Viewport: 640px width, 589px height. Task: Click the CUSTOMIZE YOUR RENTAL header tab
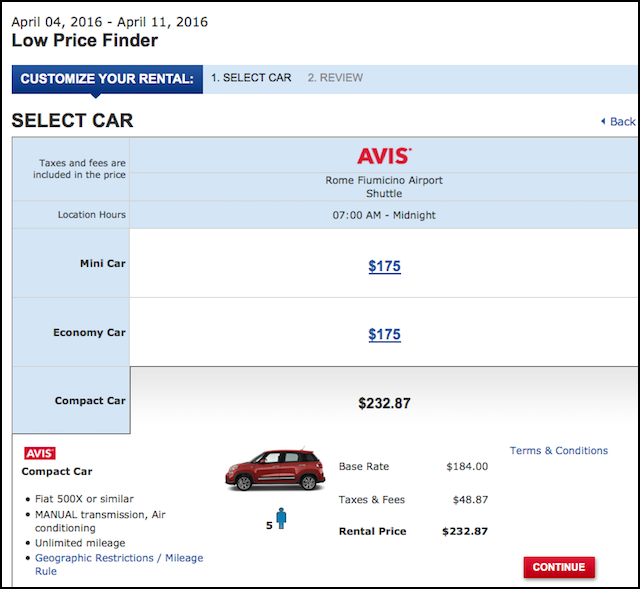click(x=107, y=79)
